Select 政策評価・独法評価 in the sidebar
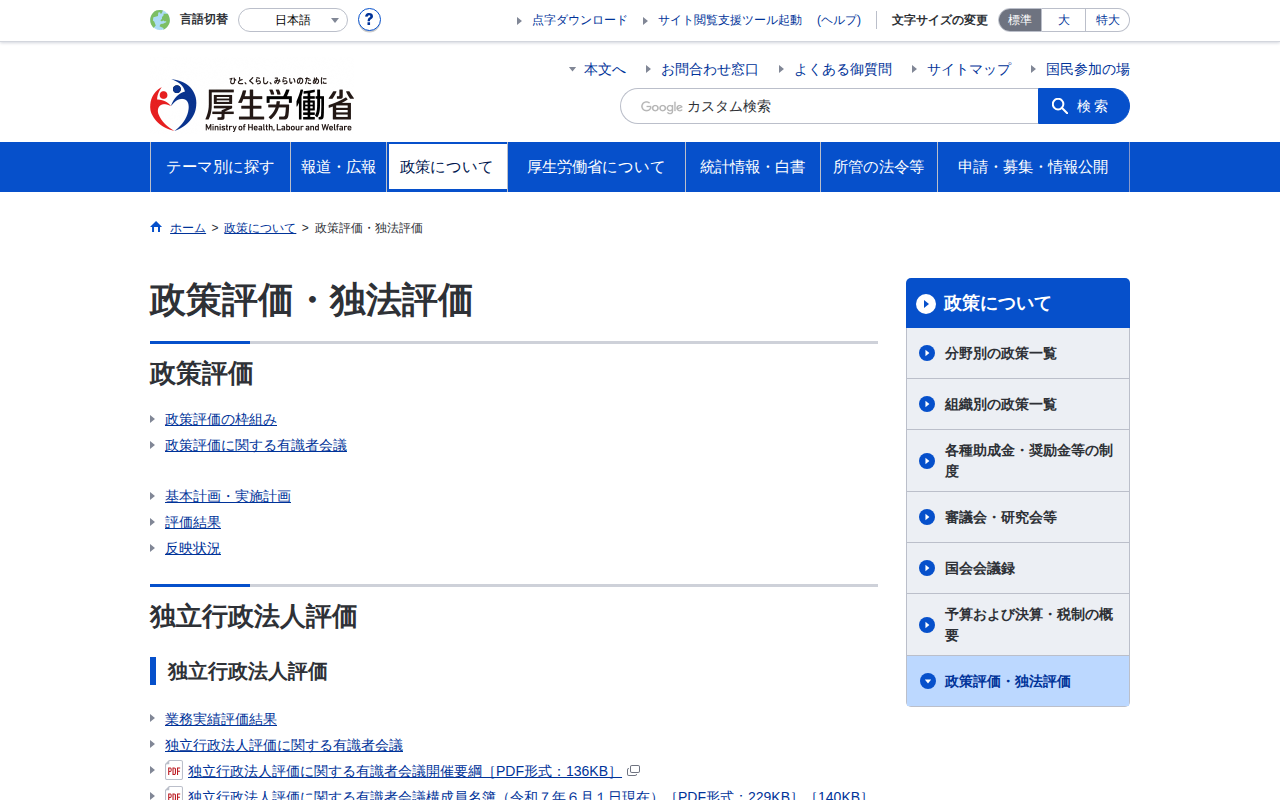This screenshot has width=1280, height=800. point(1018,681)
